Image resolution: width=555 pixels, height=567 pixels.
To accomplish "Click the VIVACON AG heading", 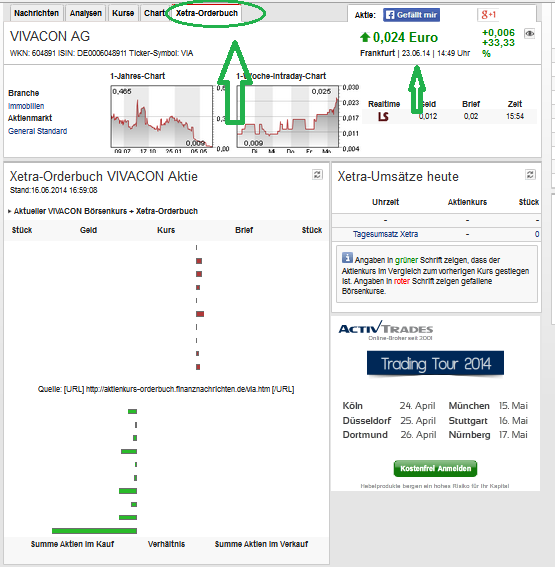I will click(50, 36).
